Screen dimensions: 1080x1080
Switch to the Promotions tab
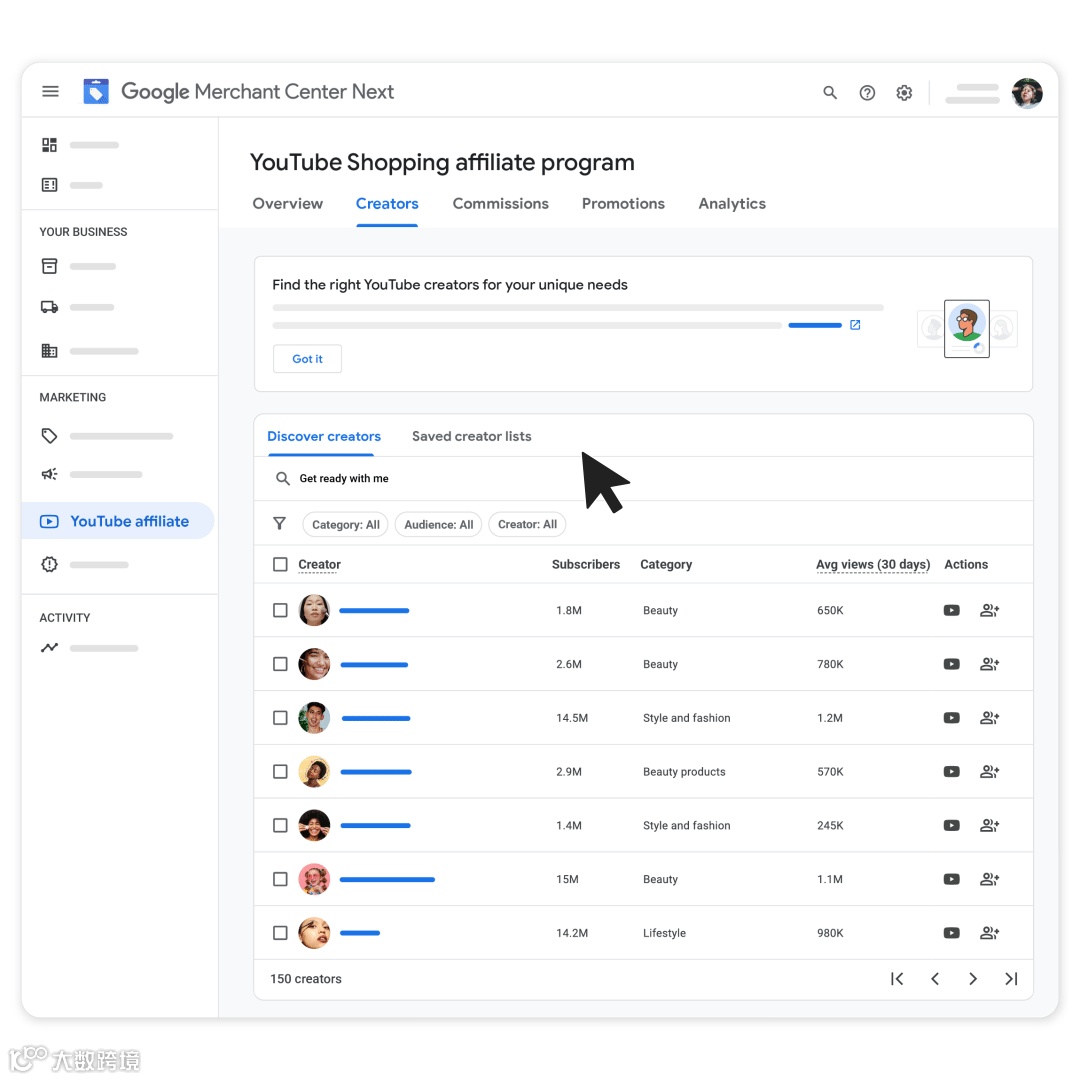623,204
